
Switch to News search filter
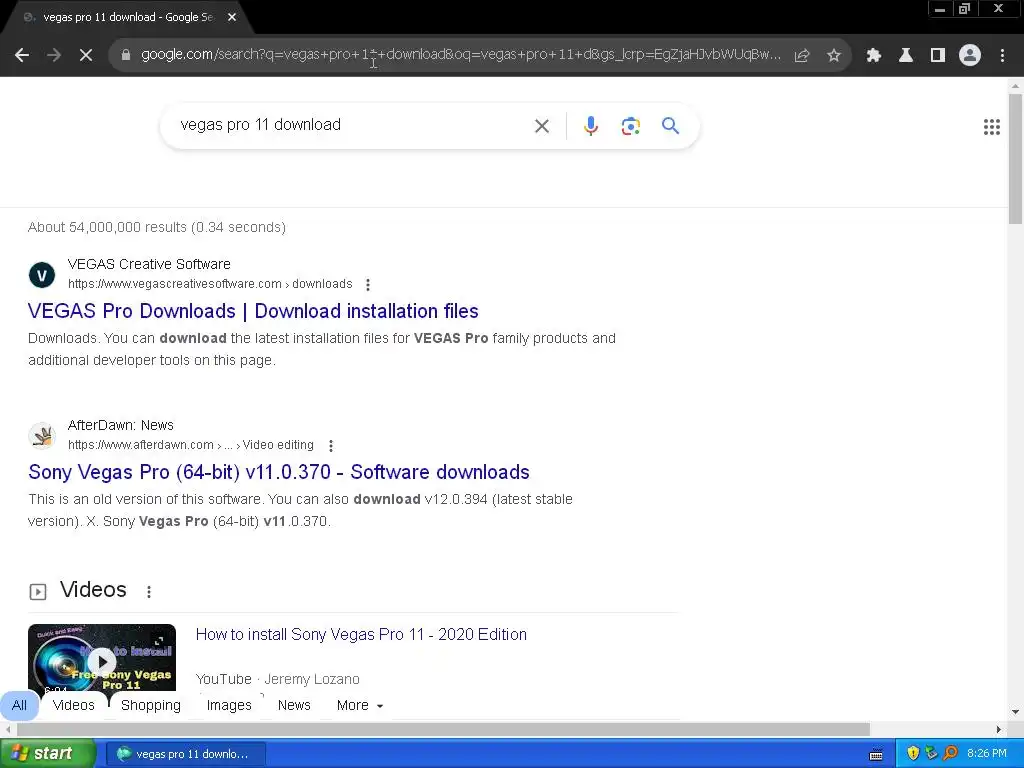294,705
